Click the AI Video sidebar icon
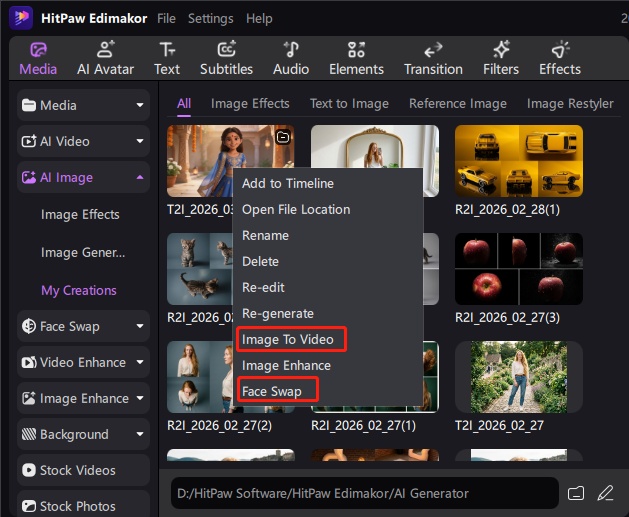Viewport: 629px width, 517px height. coord(28,141)
